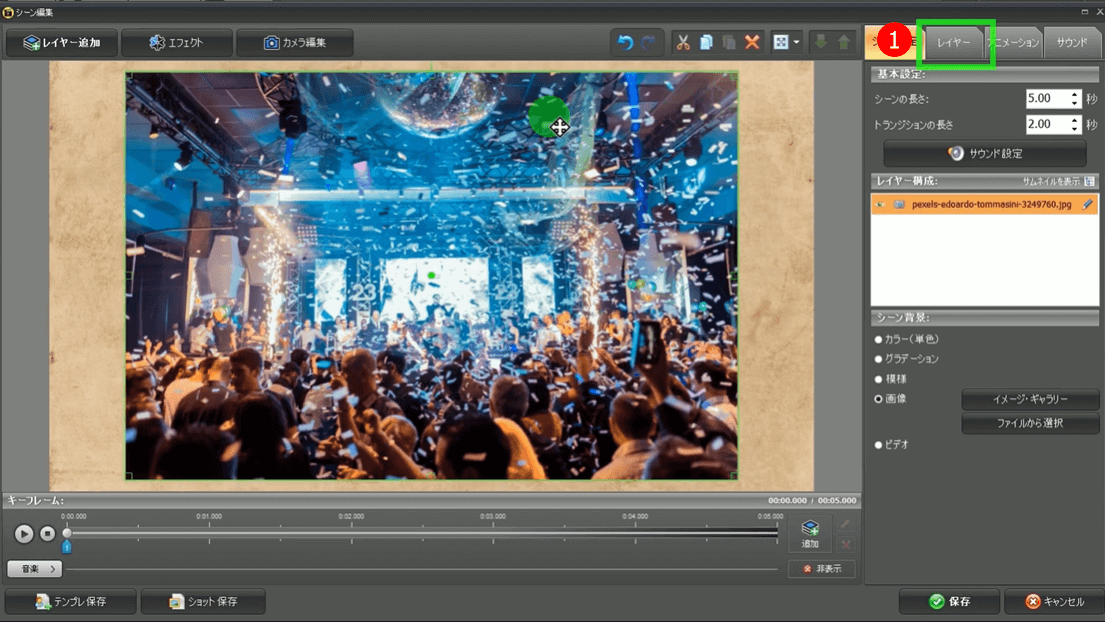Select the グラデーション background radio button
Screen dimensions: 1105x622
pyautogui.click(x=879, y=359)
